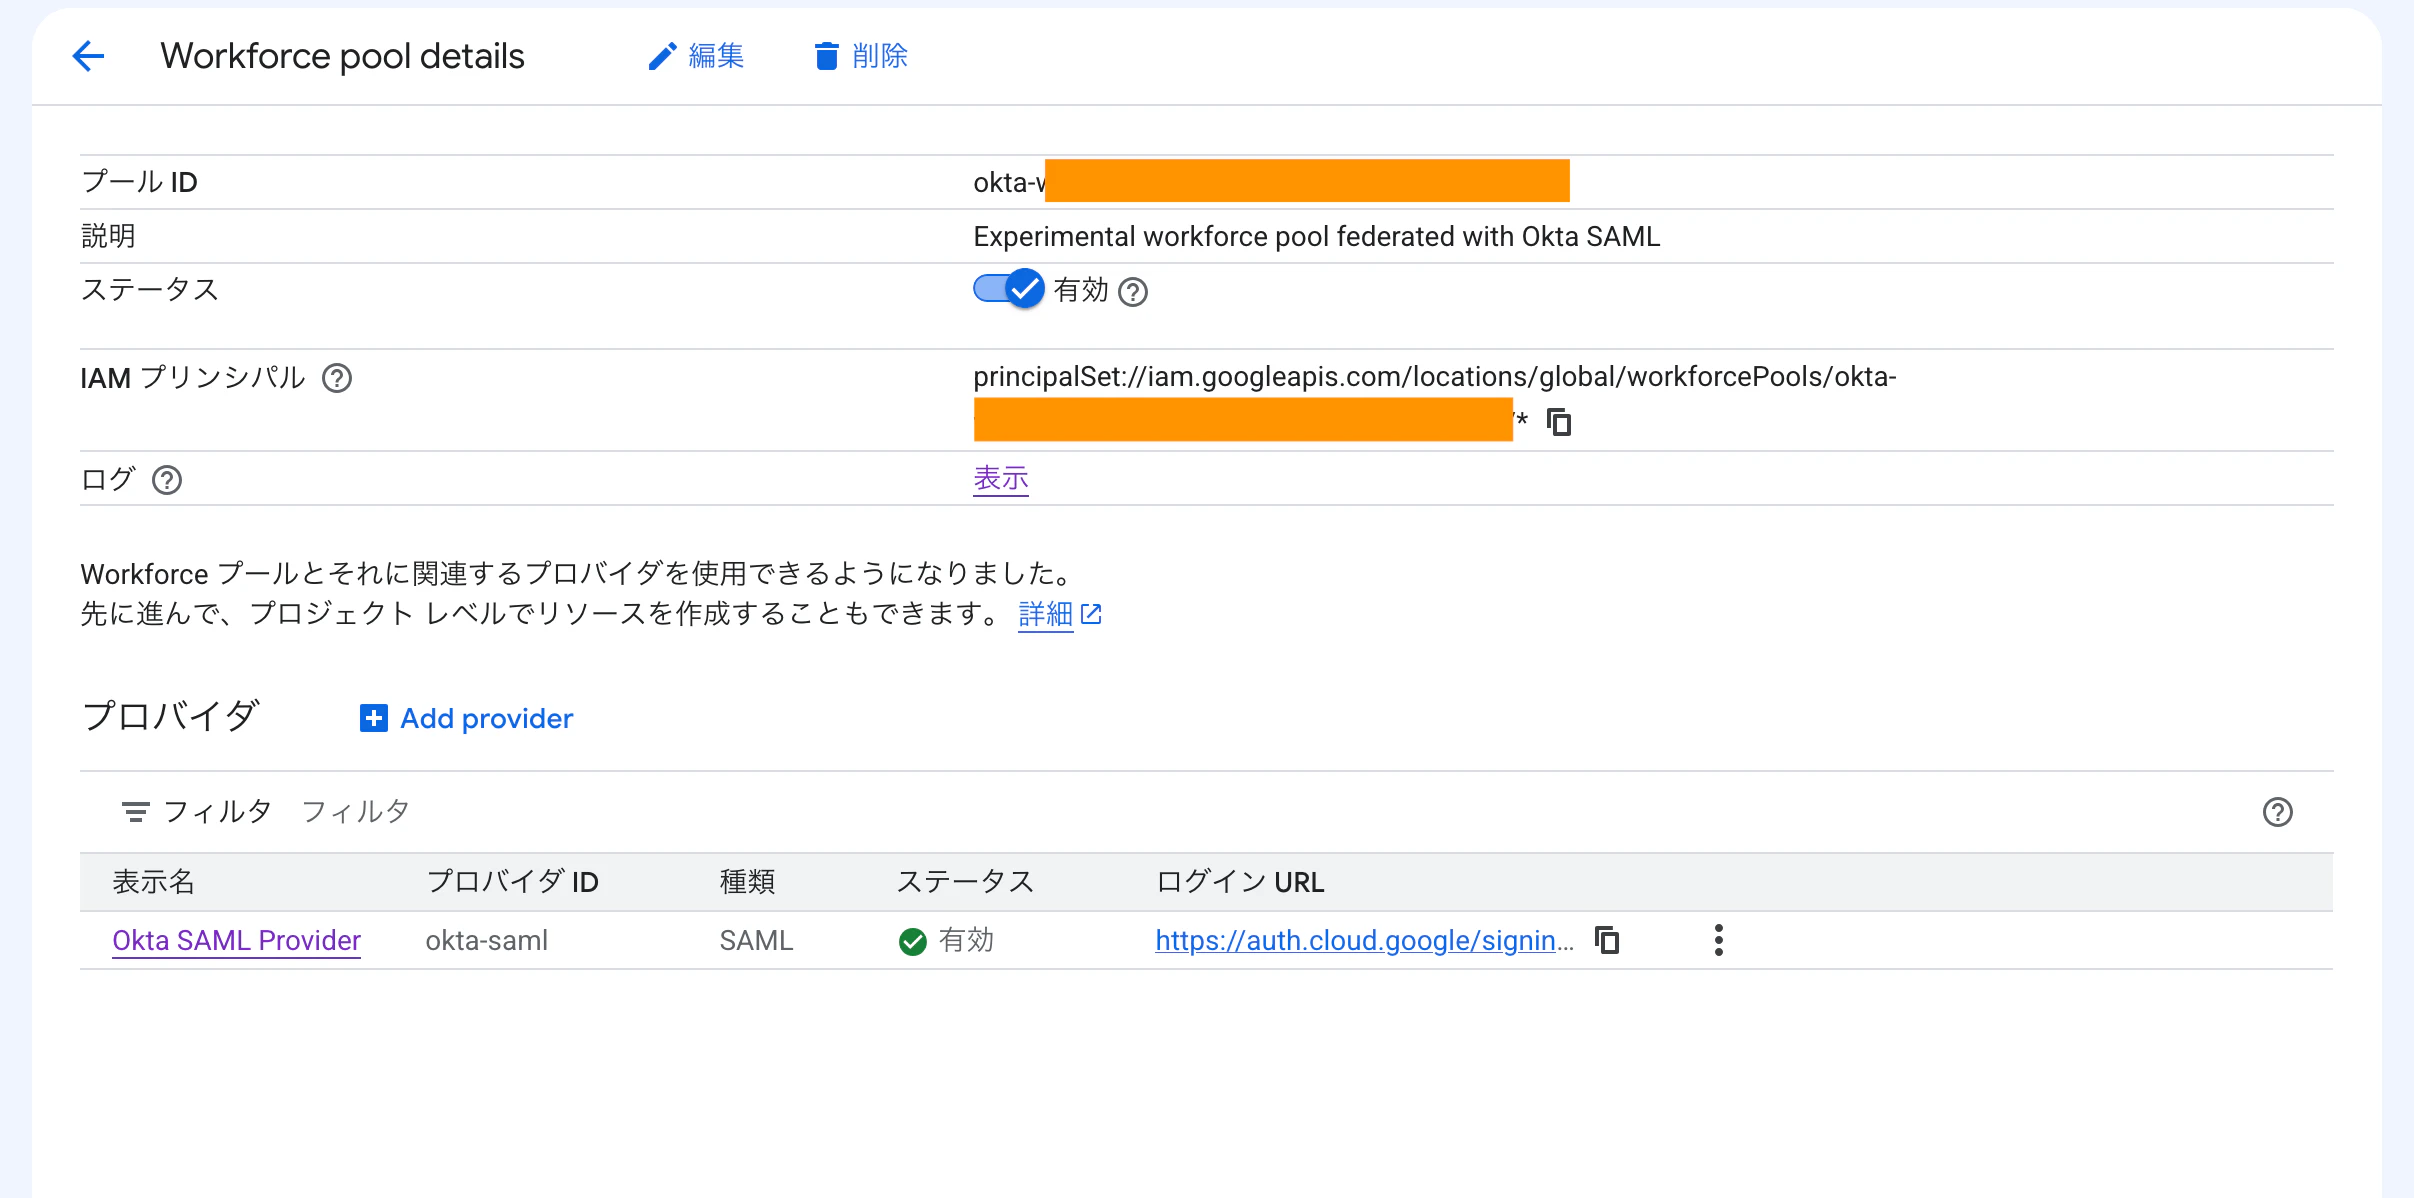Screen dimensions: 2414x1198
Task: Click the 削除 trash delete button
Action: [860, 56]
